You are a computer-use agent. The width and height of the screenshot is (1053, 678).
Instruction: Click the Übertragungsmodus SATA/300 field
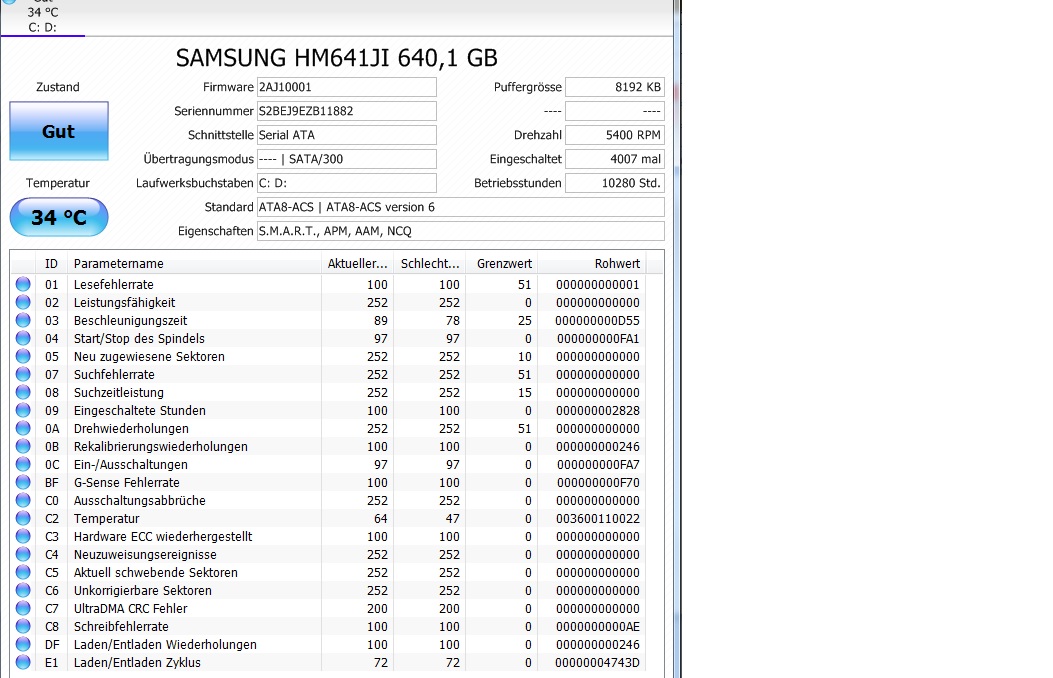point(347,159)
